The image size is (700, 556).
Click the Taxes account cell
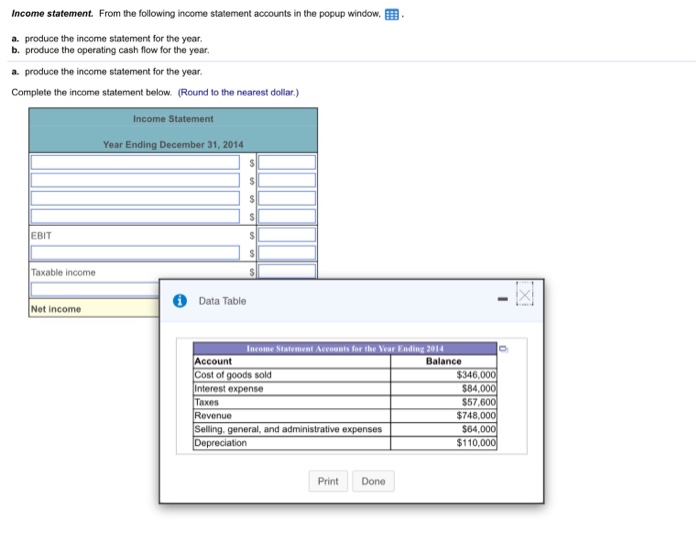[x=292, y=402]
